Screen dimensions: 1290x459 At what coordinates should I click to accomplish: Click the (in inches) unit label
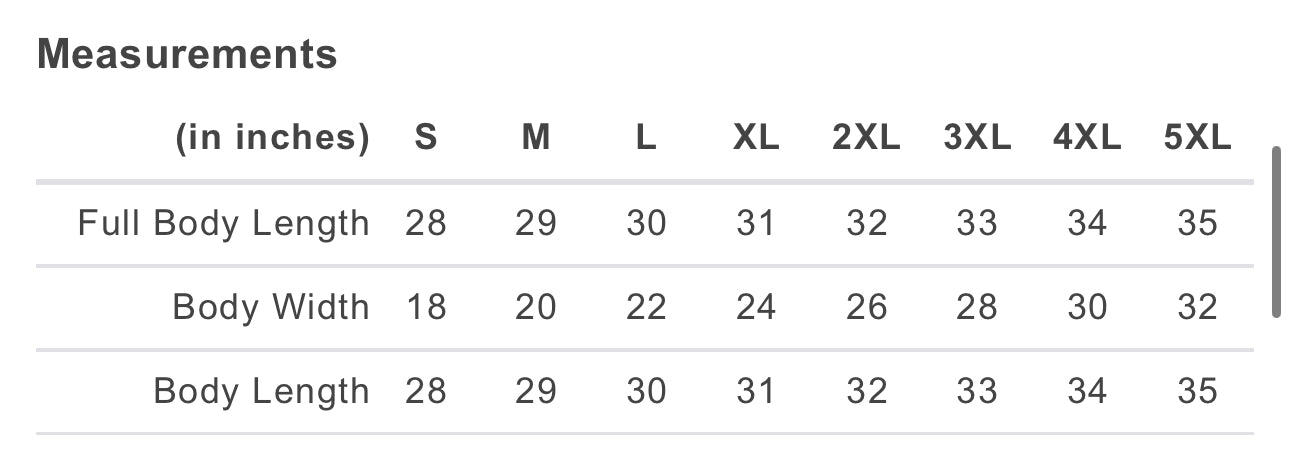(x=273, y=138)
